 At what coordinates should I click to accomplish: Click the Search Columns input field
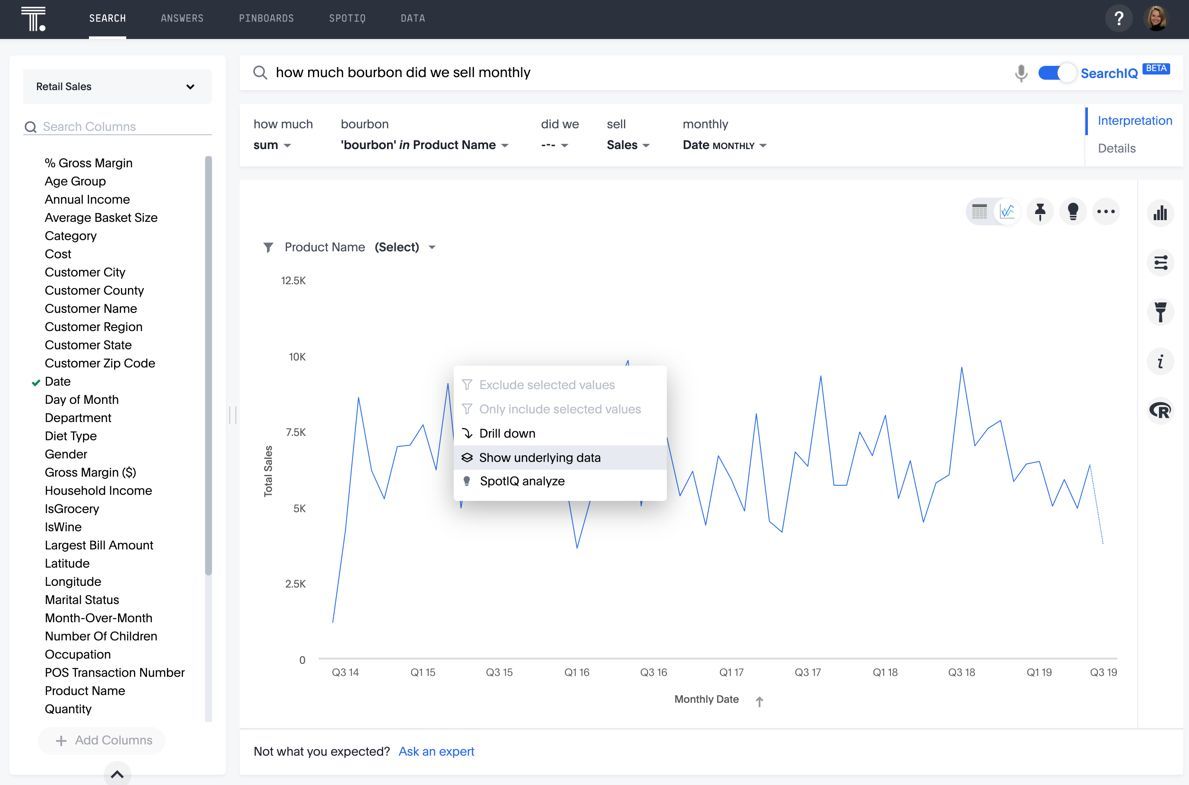click(120, 127)
